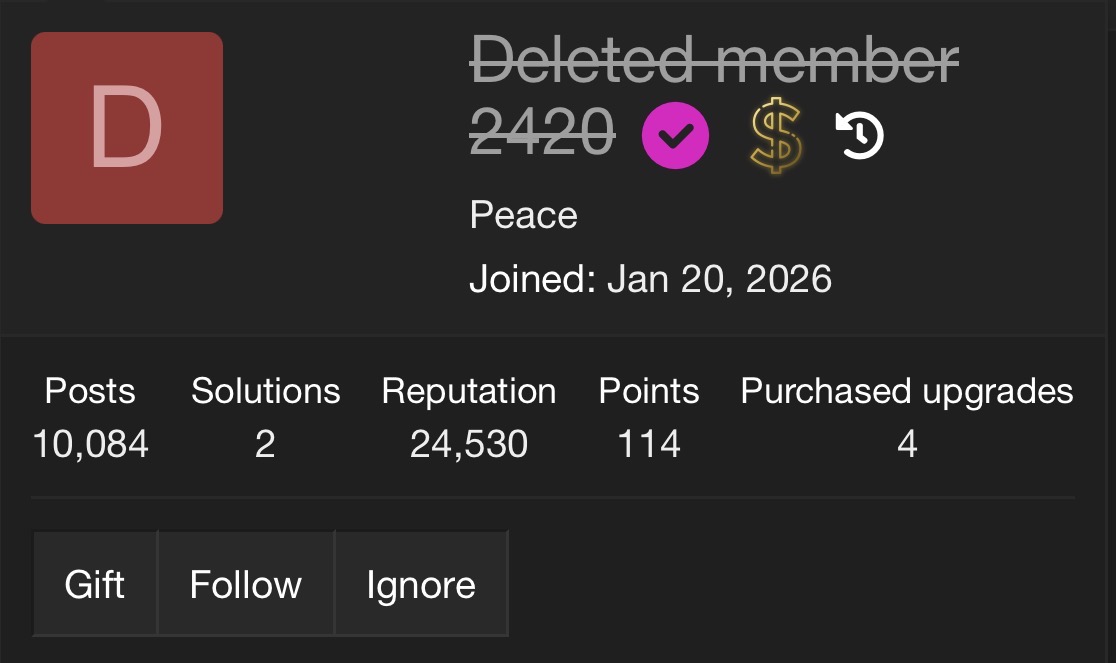Click the Joined Jan 20, 2026 date
The width and height of the screenshot is (1116, 663).
(x=651, y=278)
